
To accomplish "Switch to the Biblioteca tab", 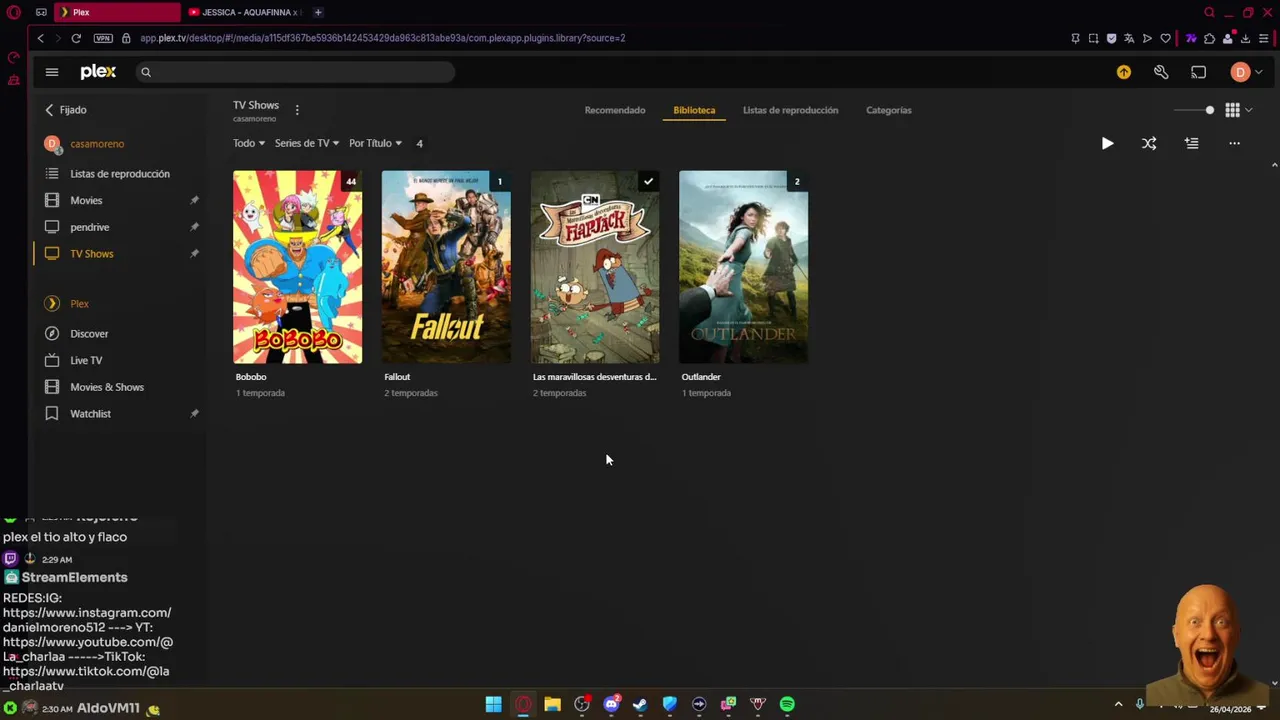I will tap(694, 110).
